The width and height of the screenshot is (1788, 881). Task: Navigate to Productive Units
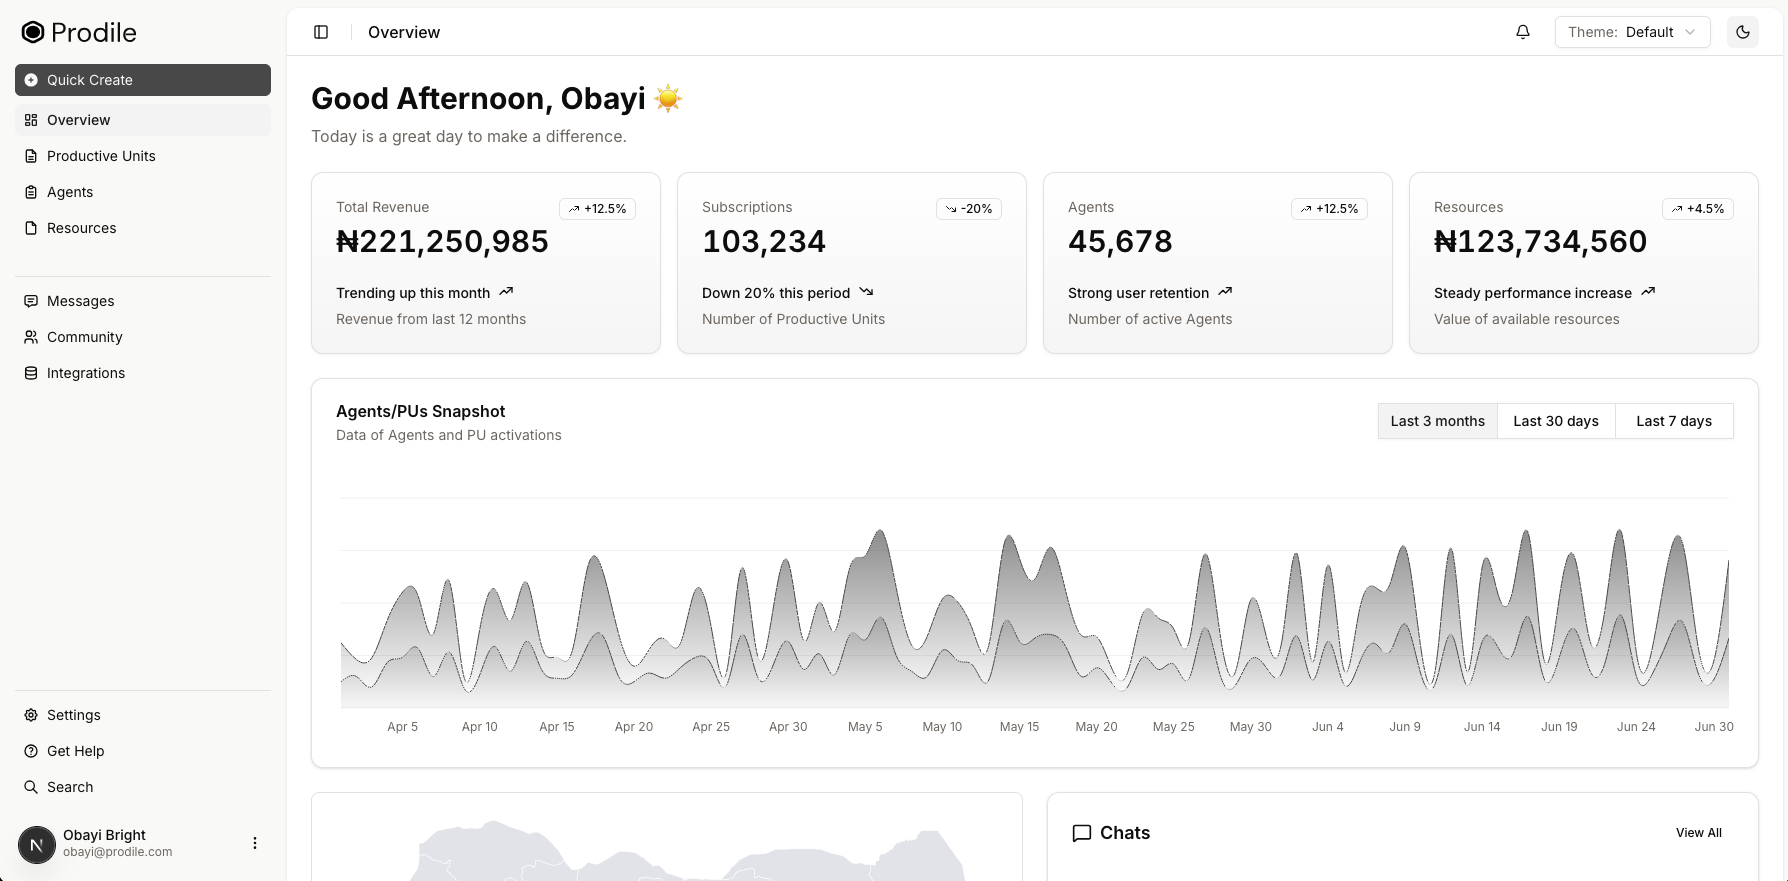click(x=101, y=156)
